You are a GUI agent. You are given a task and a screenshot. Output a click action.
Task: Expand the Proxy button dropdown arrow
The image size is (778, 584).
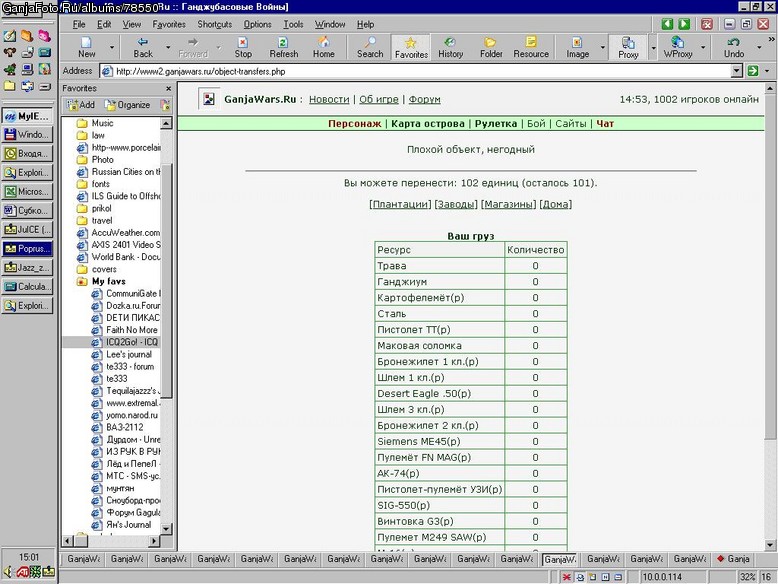653,48
